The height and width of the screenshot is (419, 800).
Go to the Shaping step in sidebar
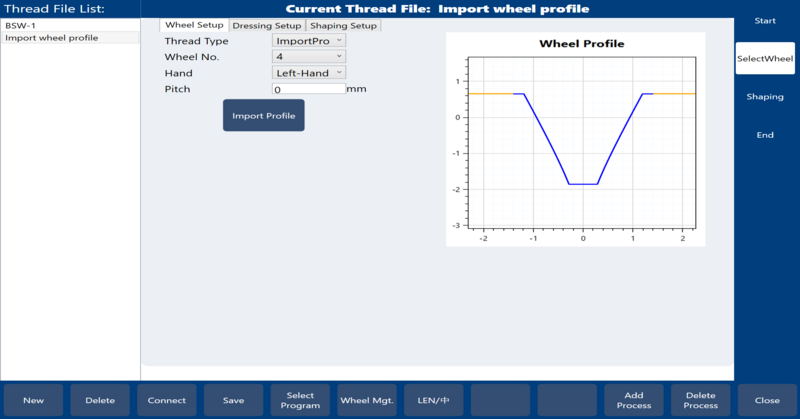pos(765,97)
